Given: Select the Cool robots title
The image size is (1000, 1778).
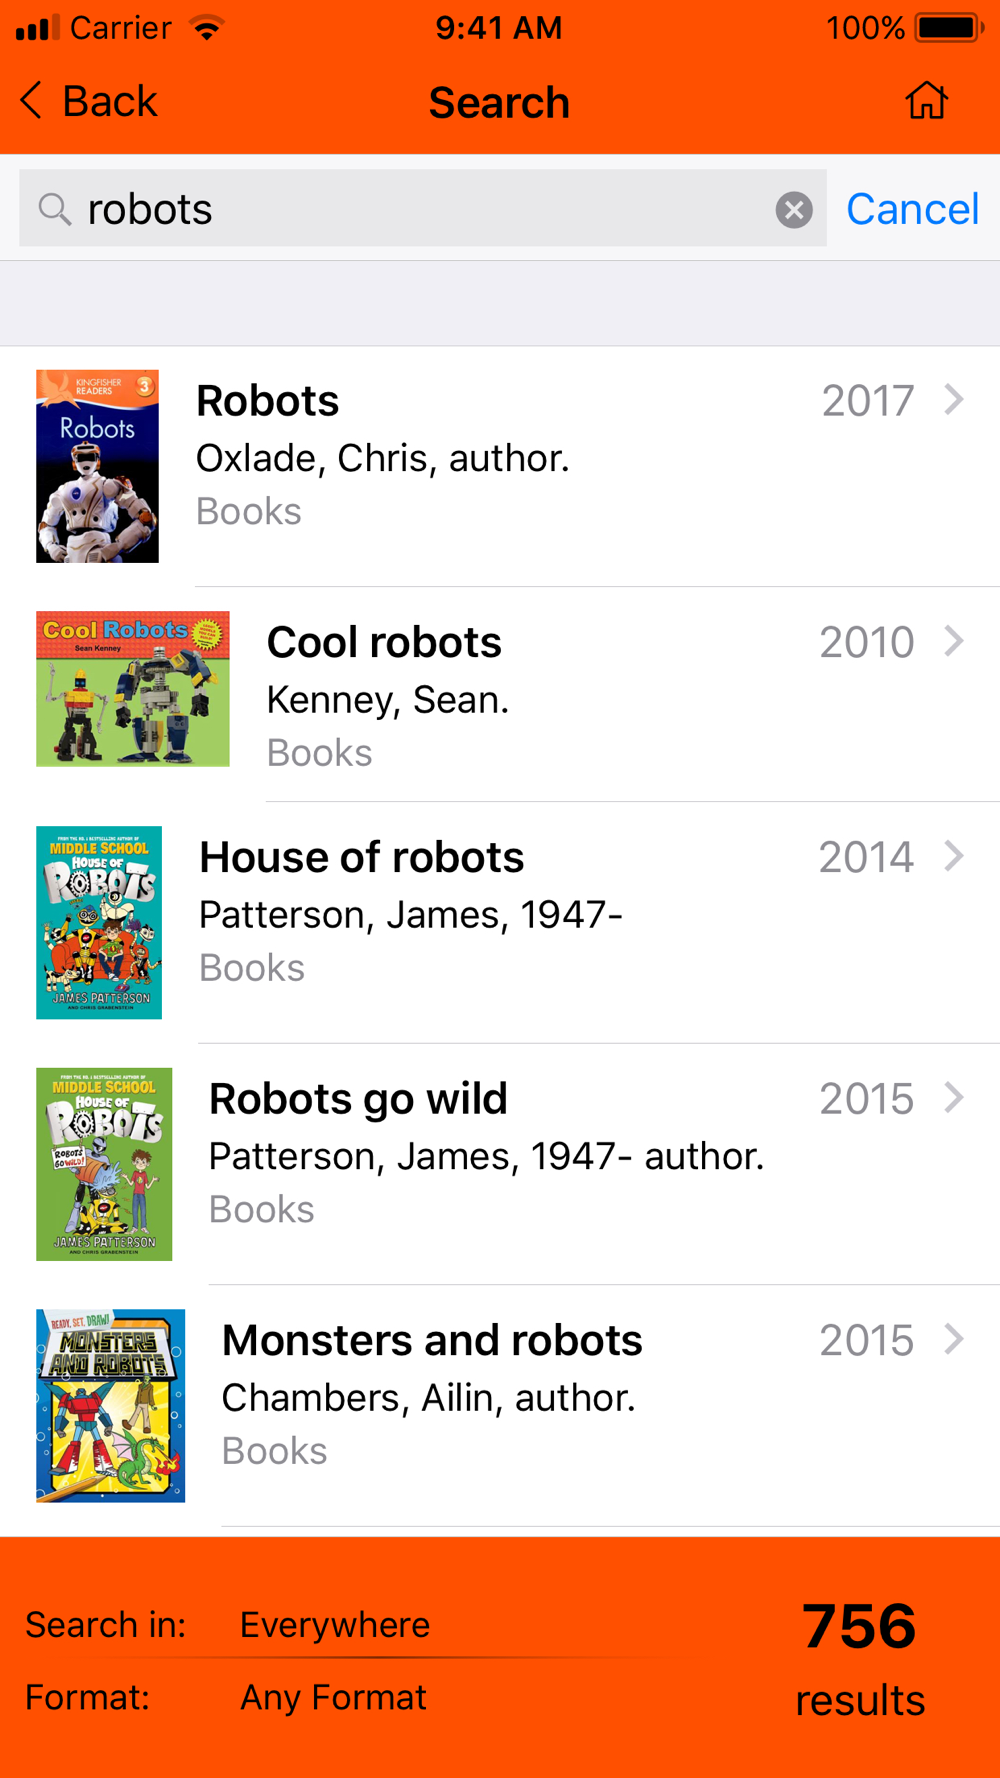Looking at the screenshot, I should [x=384, y=642].
